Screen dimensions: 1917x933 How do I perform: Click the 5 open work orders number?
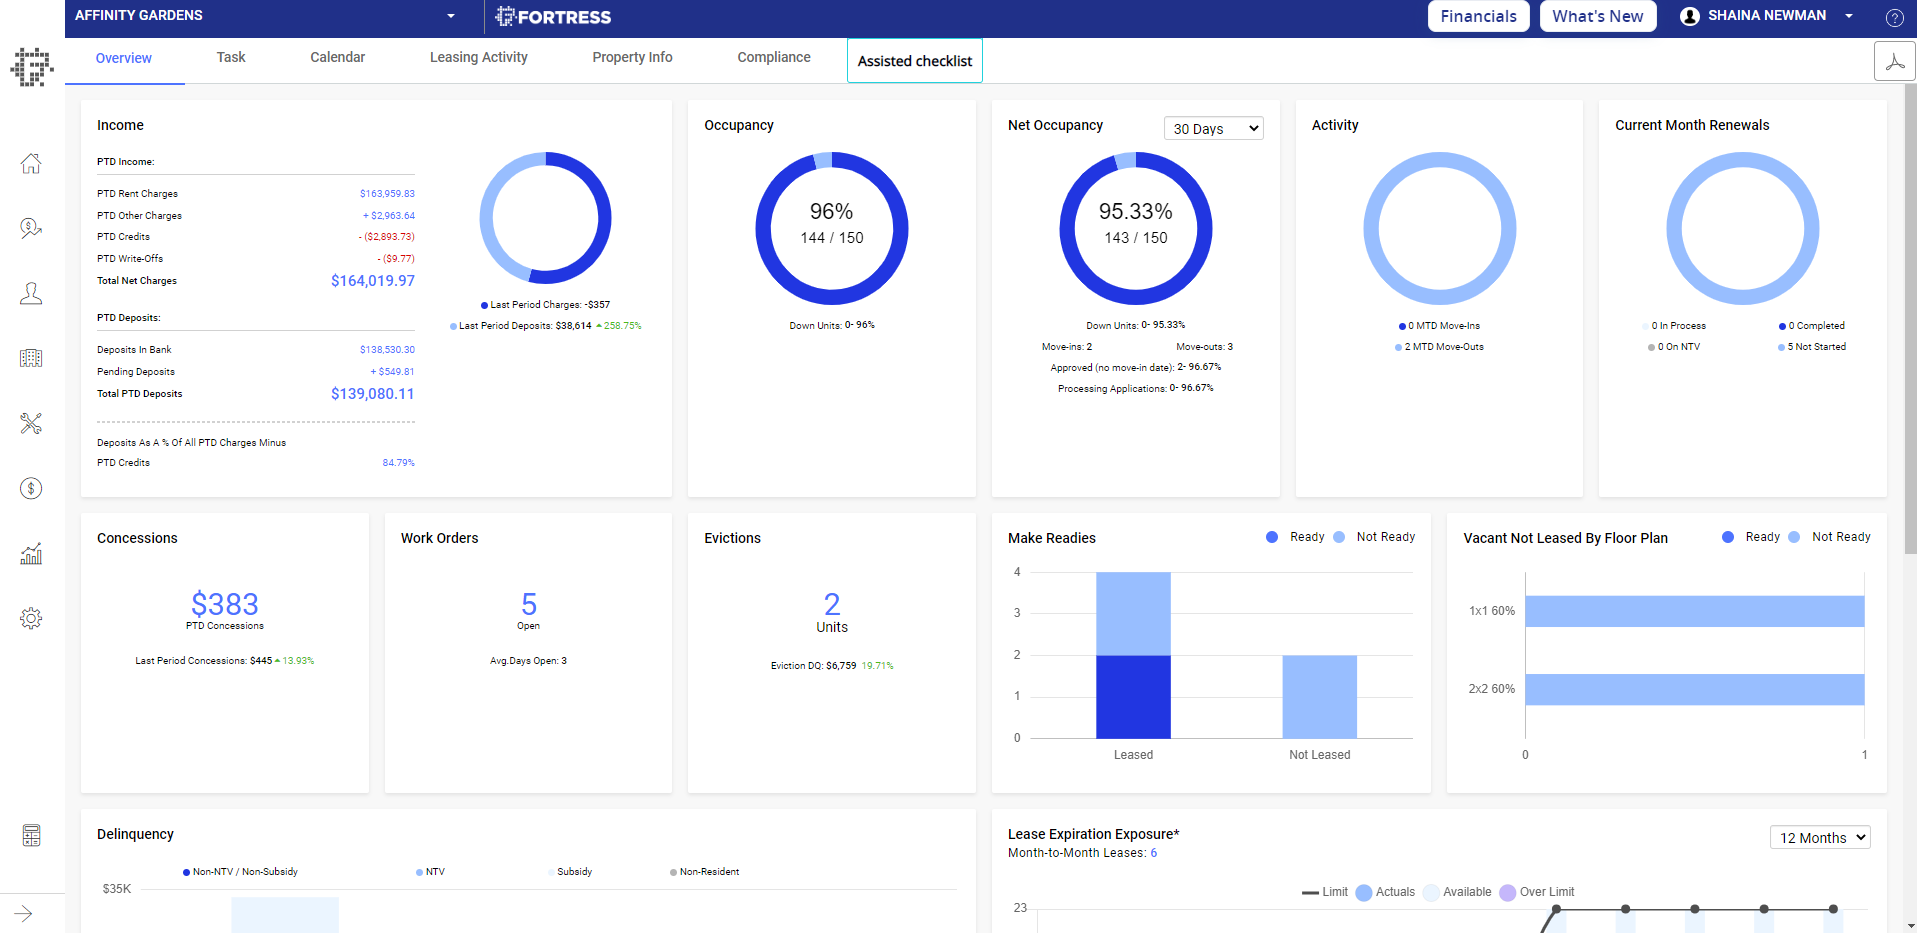(529, 604)
